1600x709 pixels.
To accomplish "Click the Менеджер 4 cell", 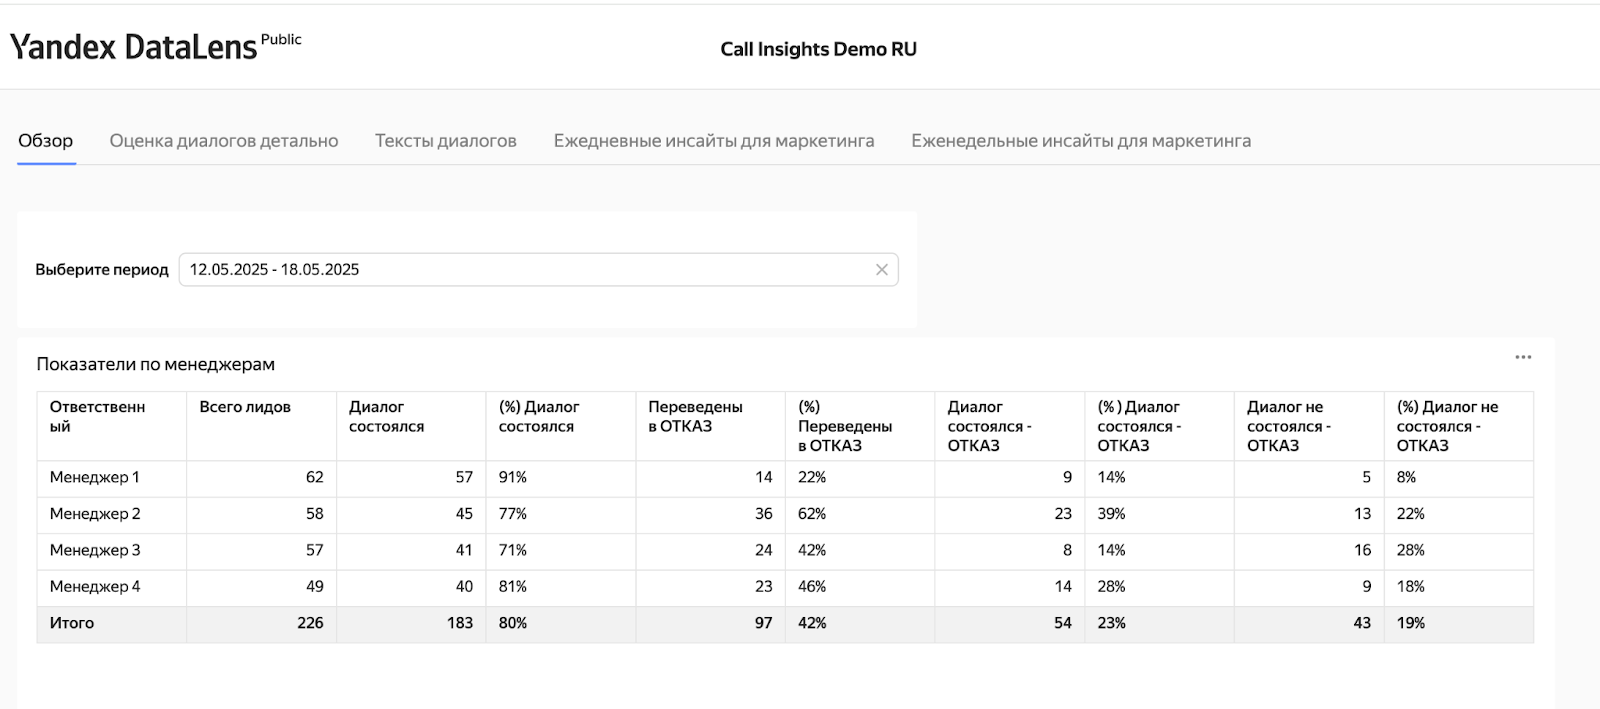I will click(95, 587).
